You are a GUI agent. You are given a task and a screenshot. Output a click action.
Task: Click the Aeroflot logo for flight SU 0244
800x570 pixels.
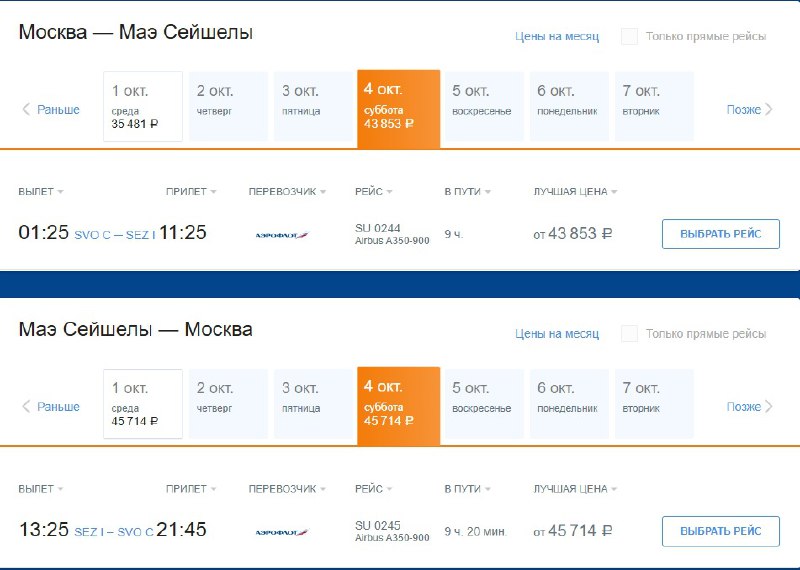[x=282, y=235]
